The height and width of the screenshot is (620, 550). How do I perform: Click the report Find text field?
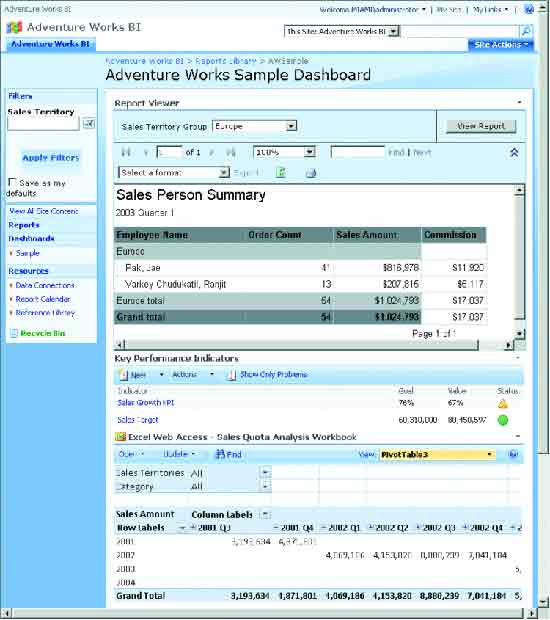coord(357,152)
